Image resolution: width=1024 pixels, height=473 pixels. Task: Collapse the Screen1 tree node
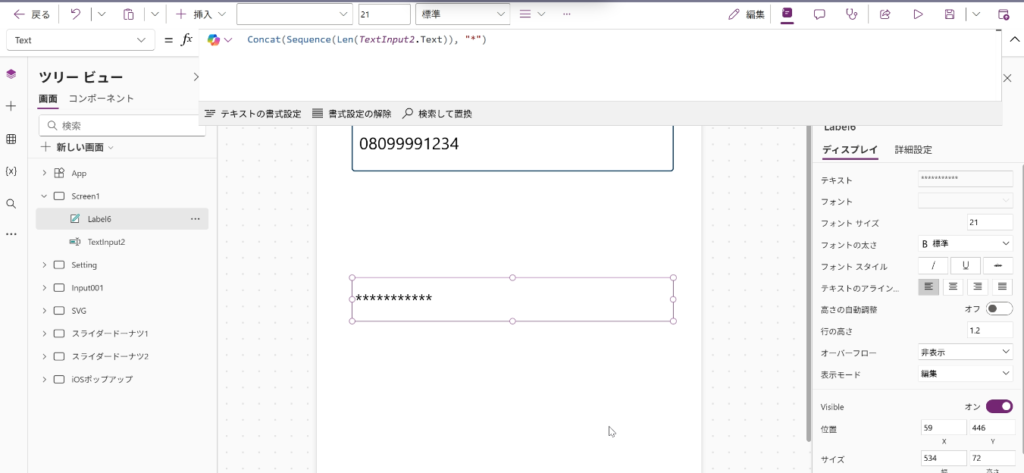44,196
